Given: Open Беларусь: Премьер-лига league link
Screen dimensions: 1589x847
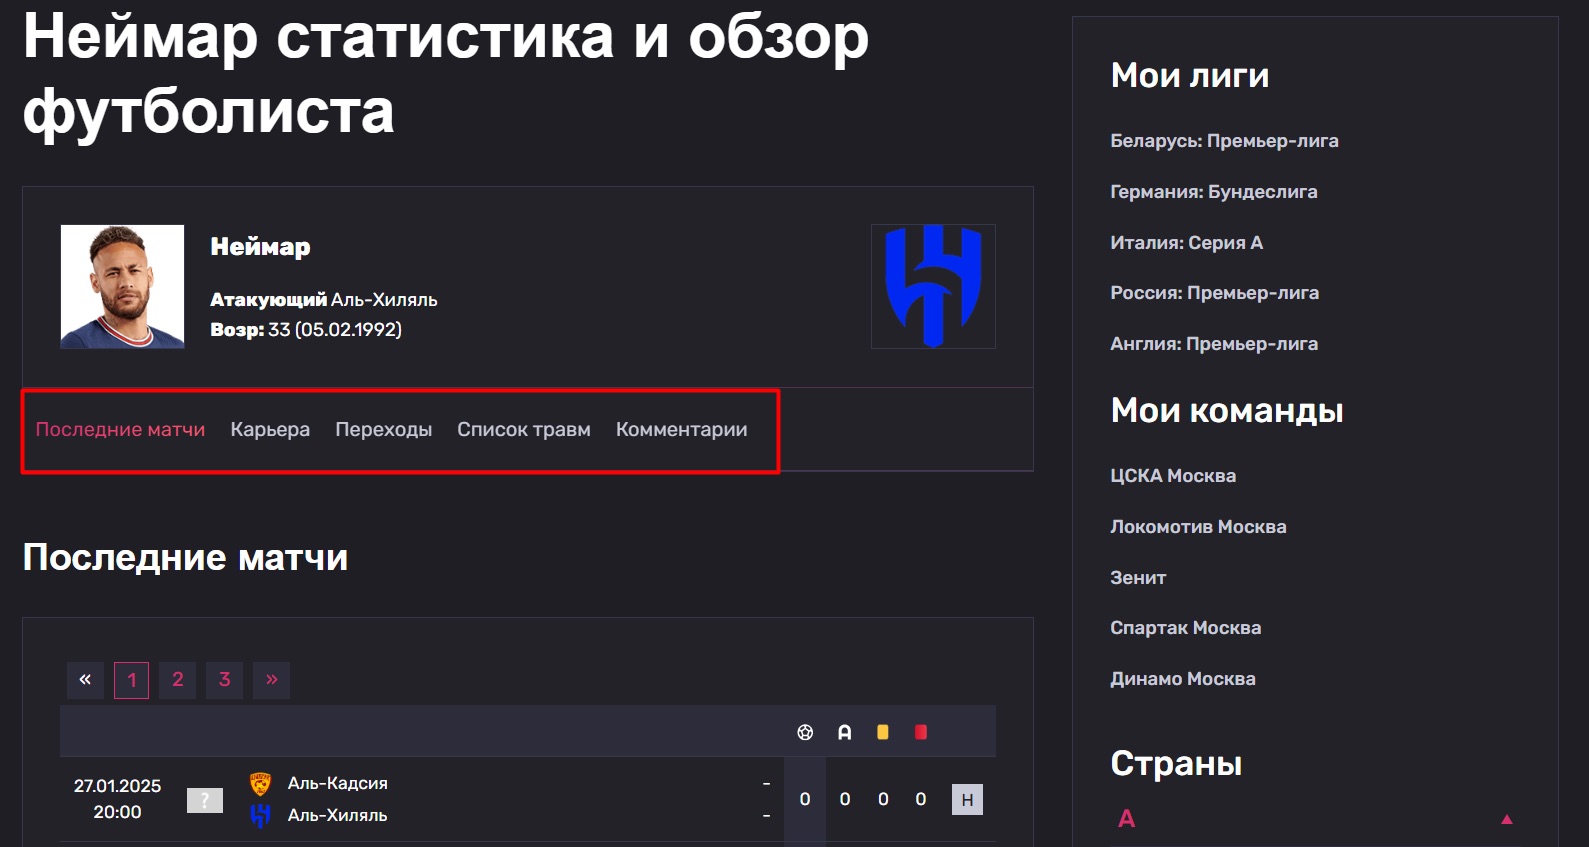Looking at the screenshot, I should click(x=1224, y=141).
